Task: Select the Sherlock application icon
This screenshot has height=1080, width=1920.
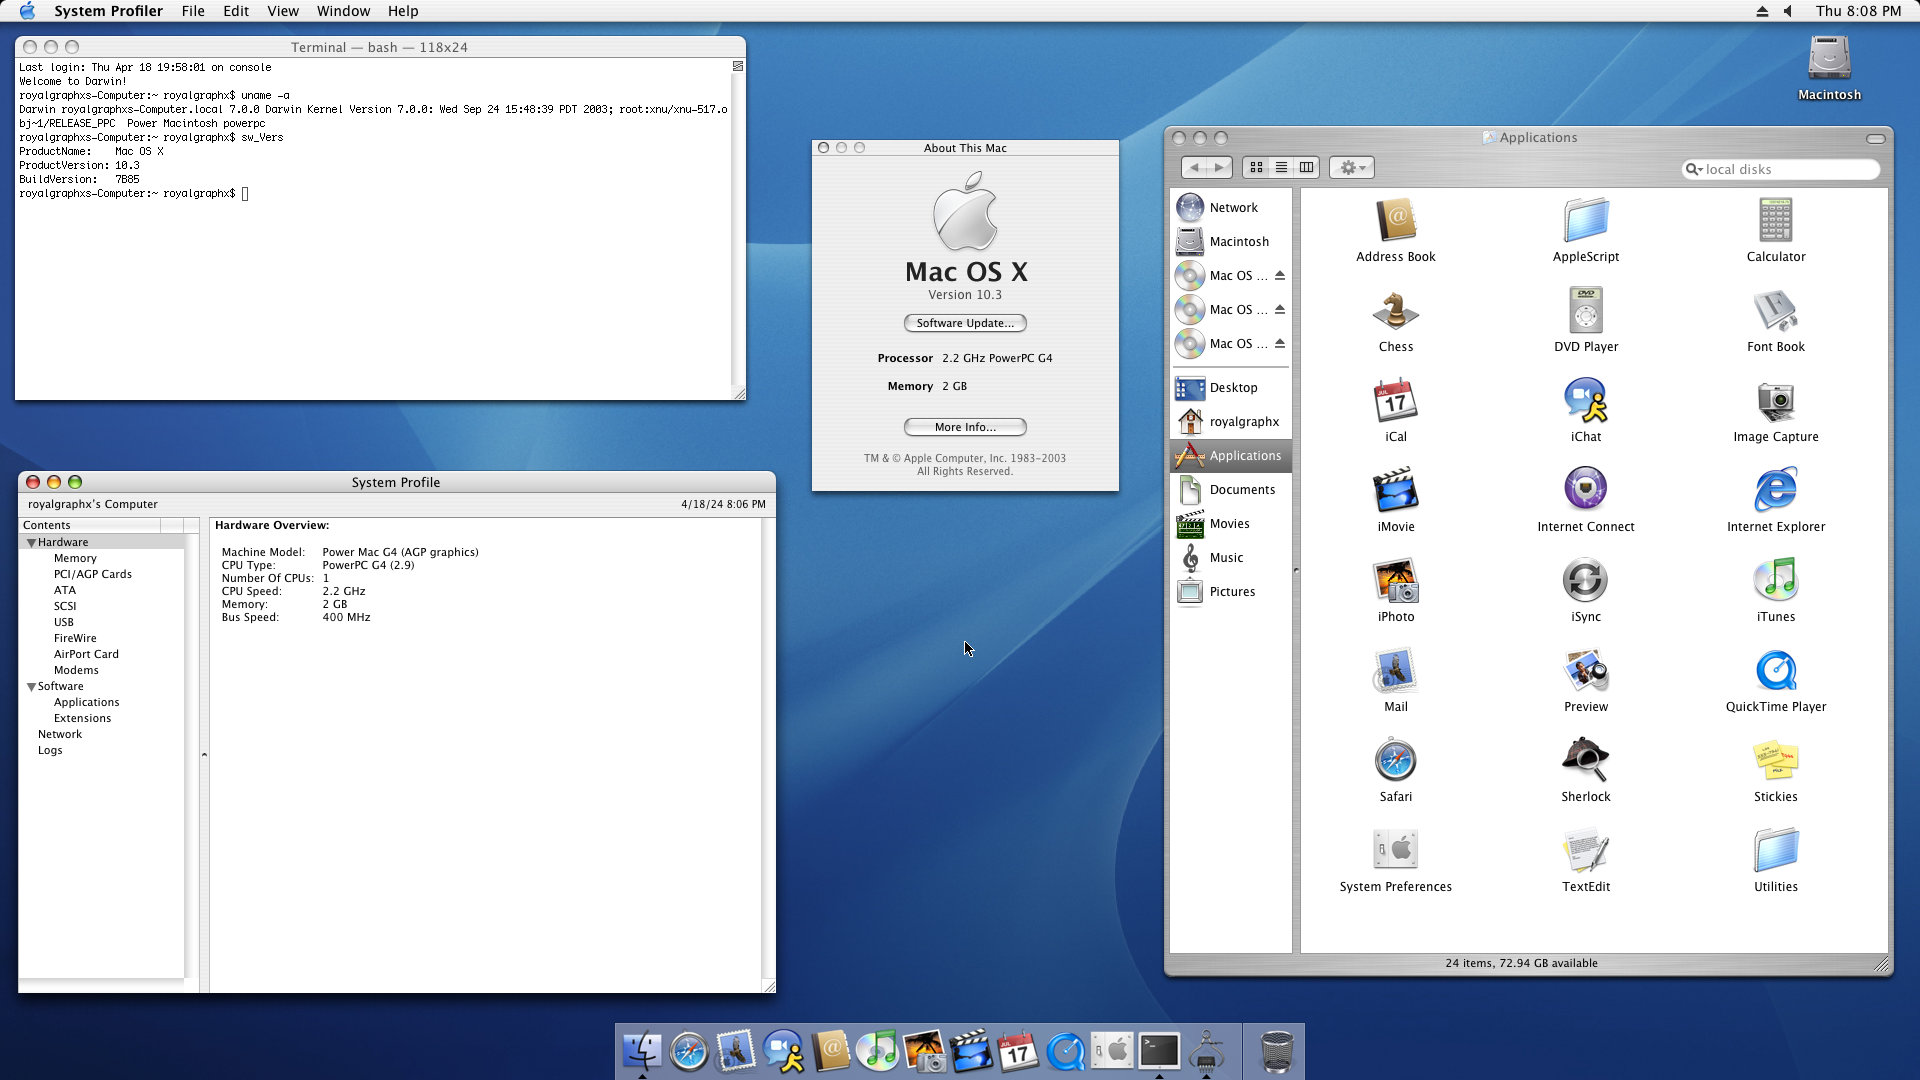Action: point(1586,761)
